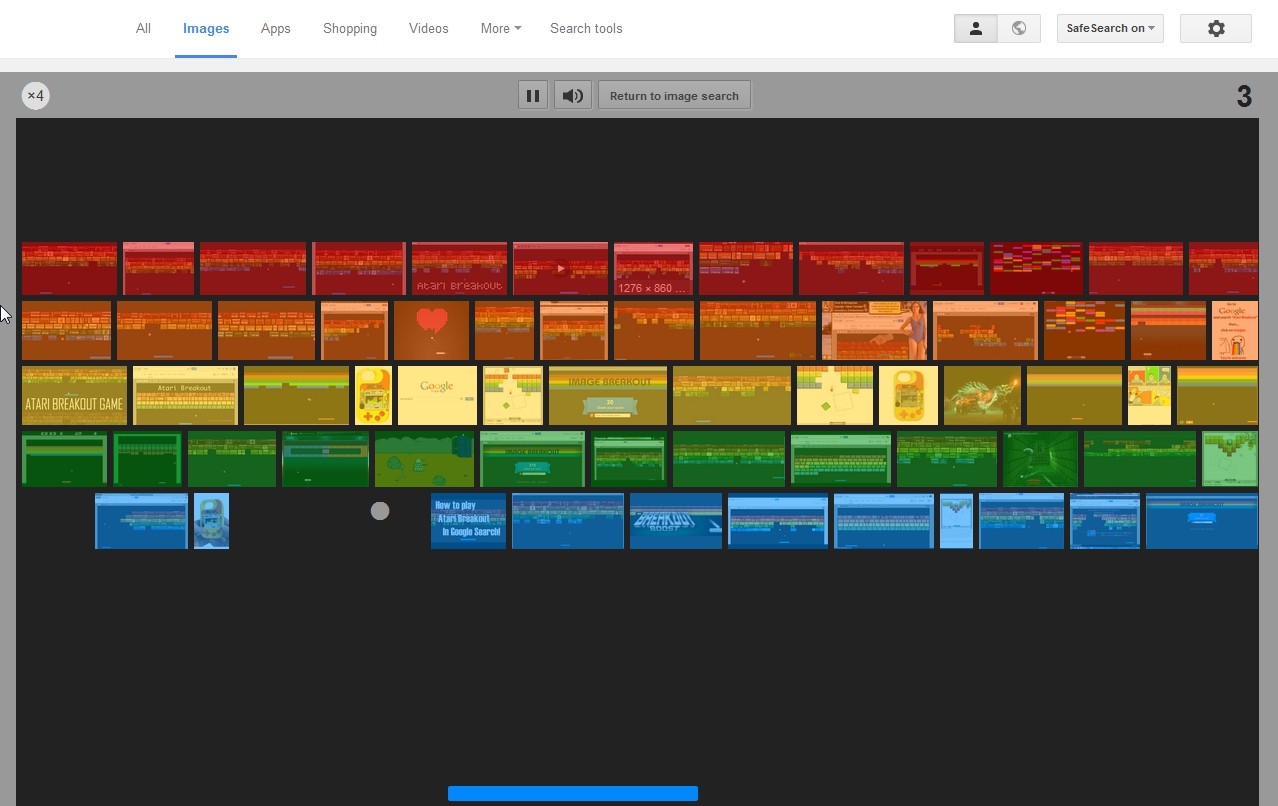Open the Videos tab

pyautogui.click(x=428, y=28)
